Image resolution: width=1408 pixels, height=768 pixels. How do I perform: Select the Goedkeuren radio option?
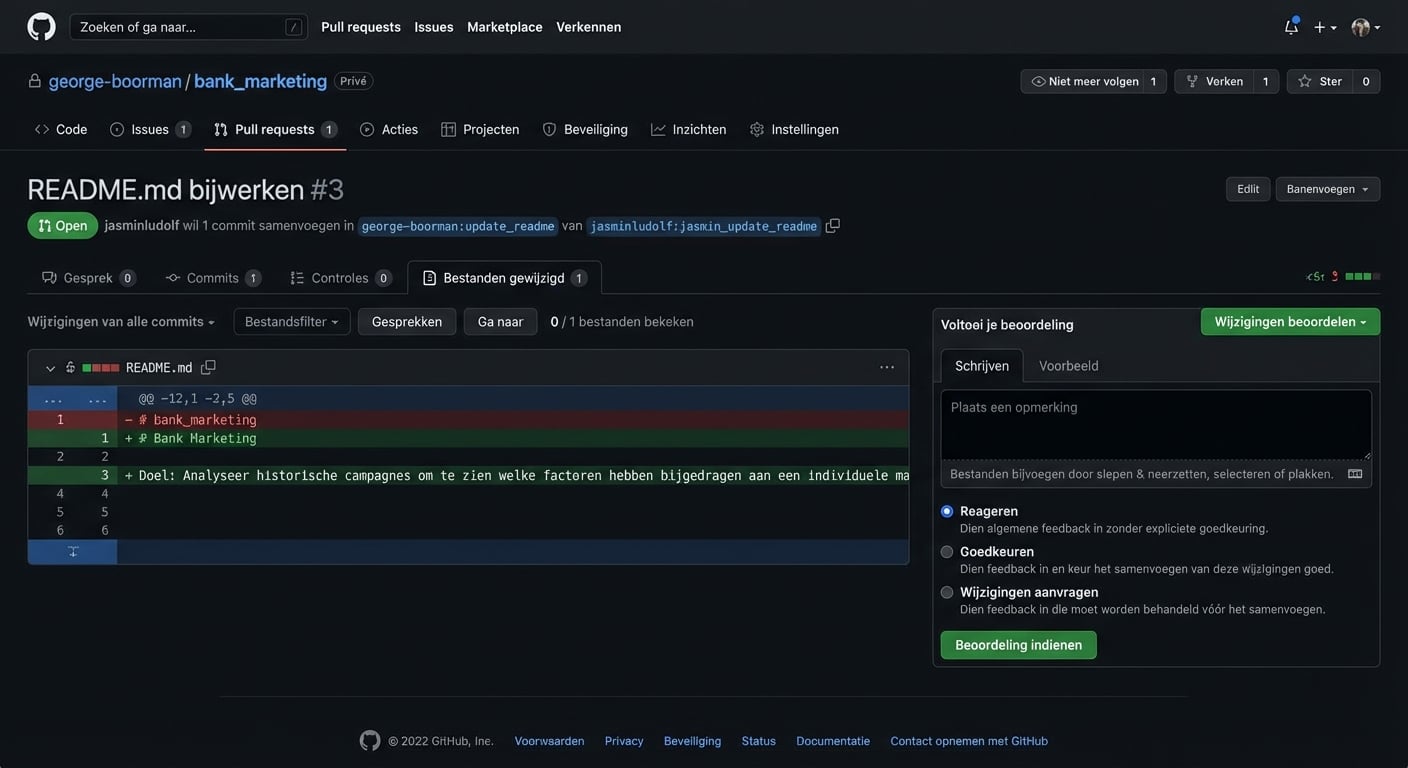947,552
